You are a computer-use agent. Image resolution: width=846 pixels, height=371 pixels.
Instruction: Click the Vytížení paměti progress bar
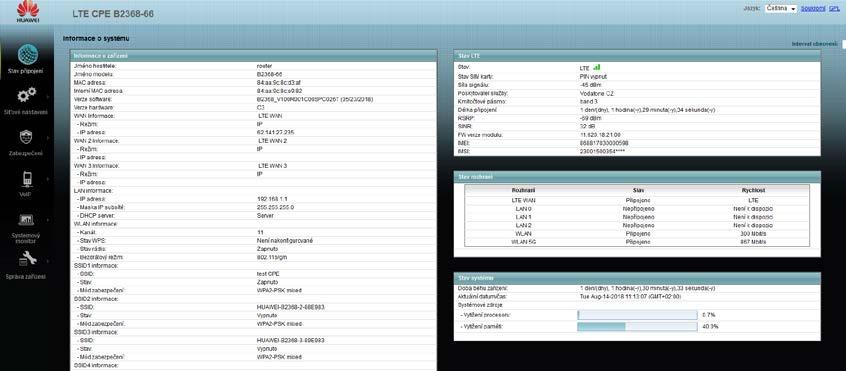[637, 327]
